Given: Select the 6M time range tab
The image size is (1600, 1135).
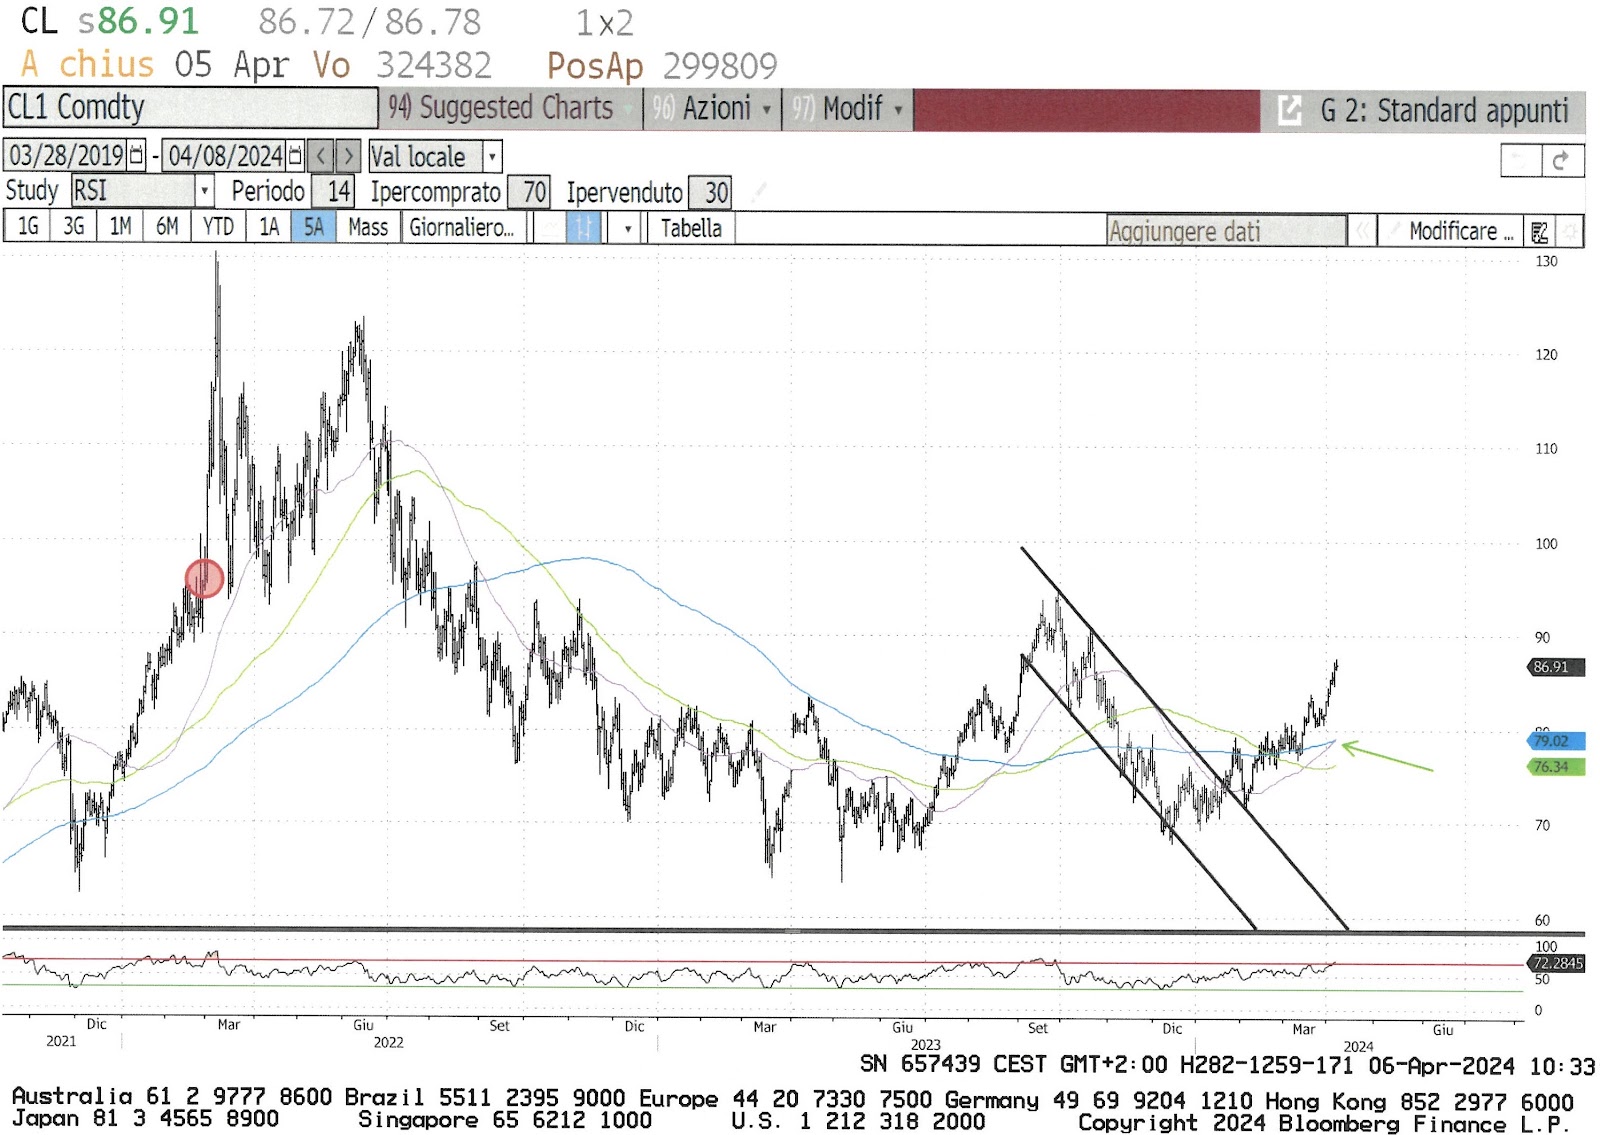Looking at the screenshot, I should coord(167,227).
